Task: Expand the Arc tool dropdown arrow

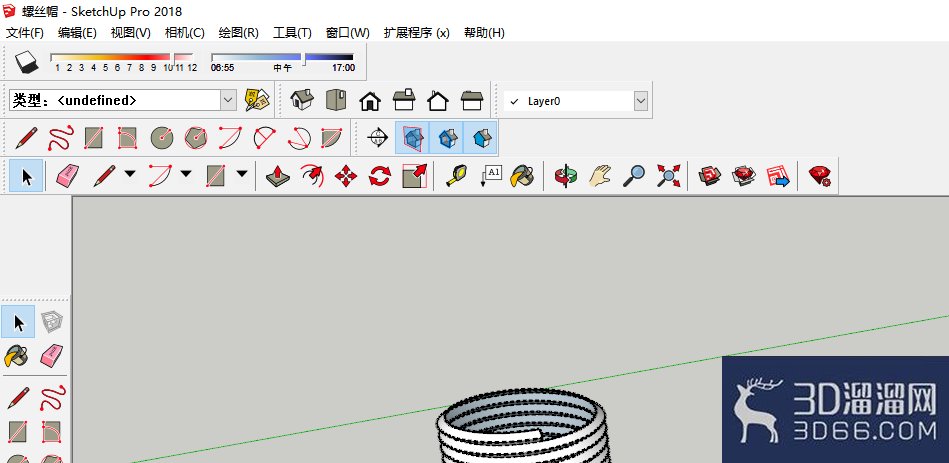Action: click(186, 174)
